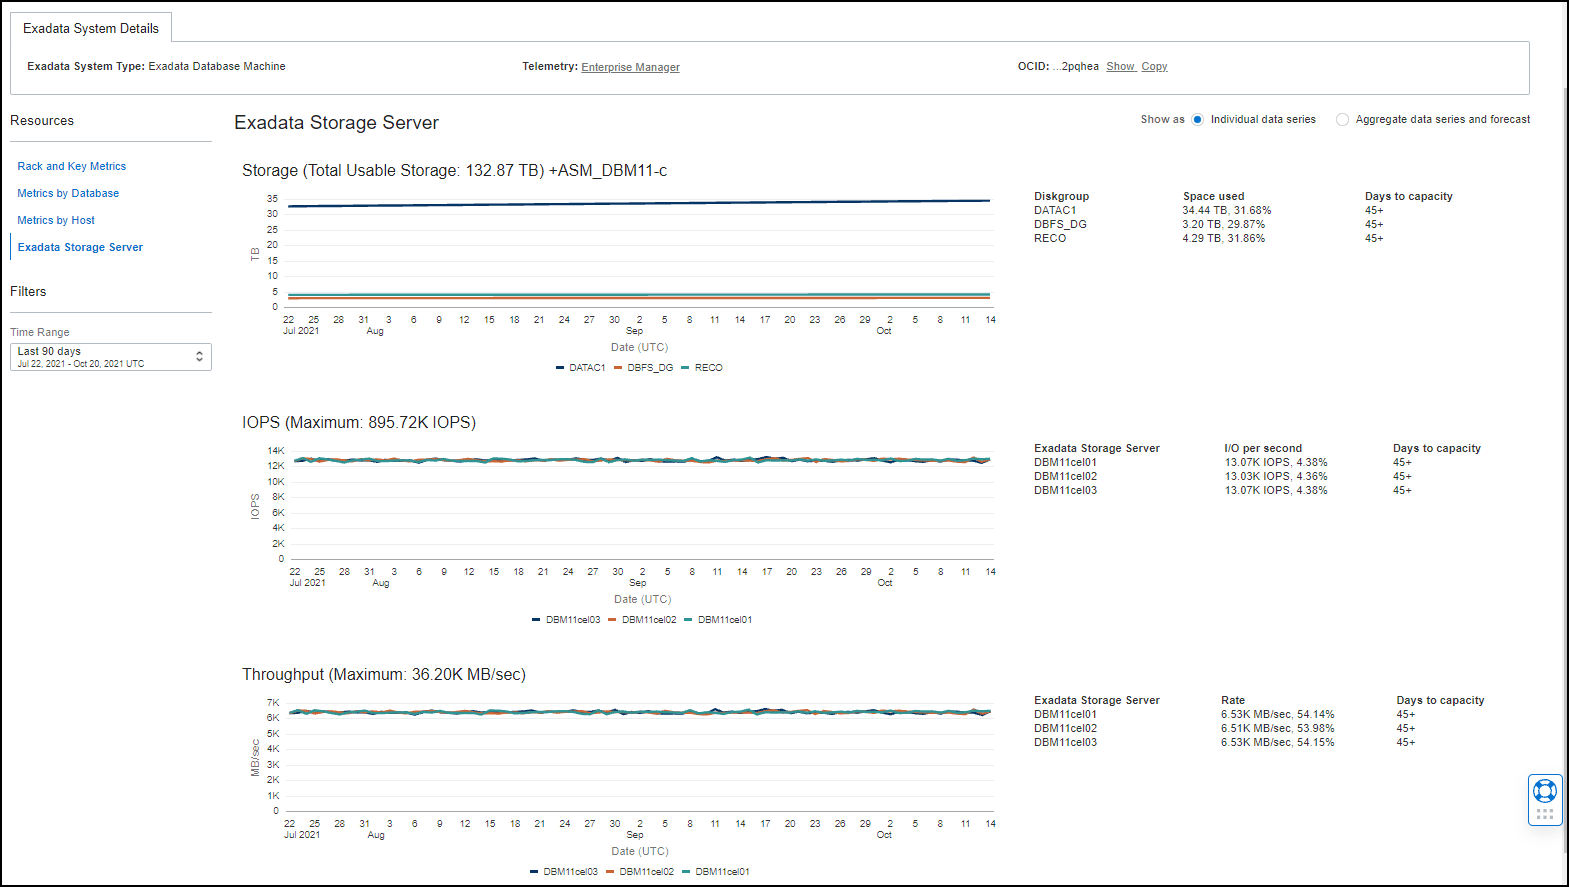The width and height of the screenshot is (1569, 887).
Task: Click the Throughput Maximum 36.20K chart title
Action: [384, 674]
